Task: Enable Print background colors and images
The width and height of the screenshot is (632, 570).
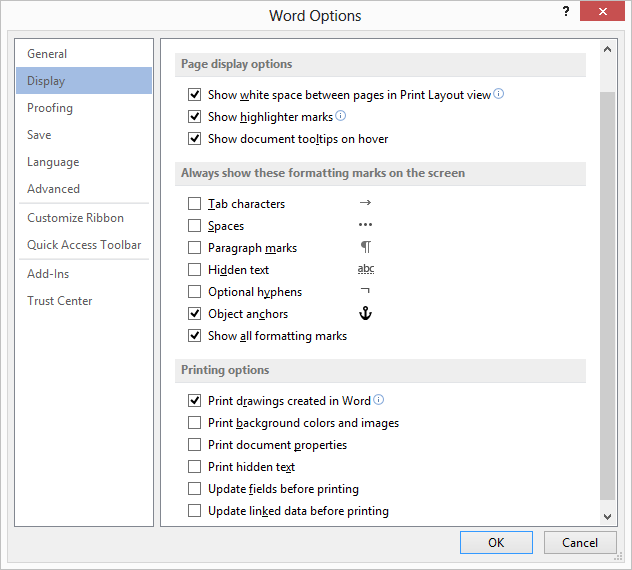Action: tap(195, 423)
